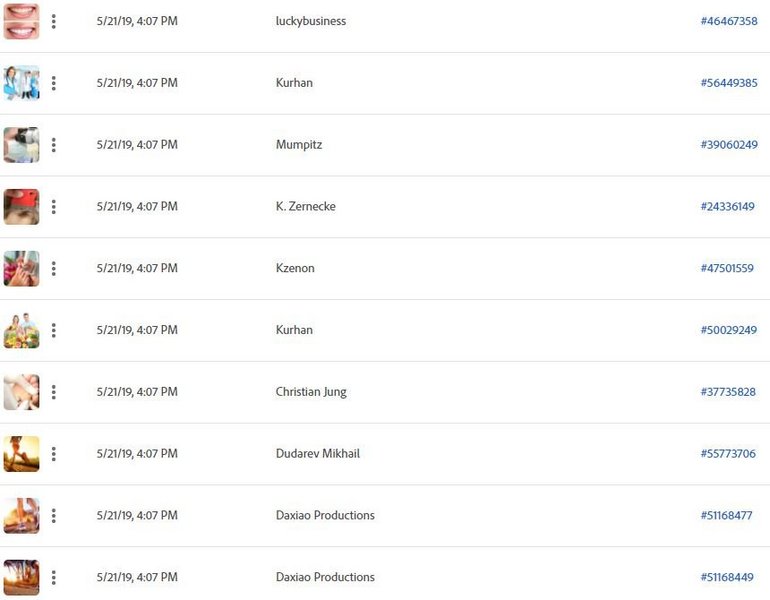Open asset link #37735828

pyautogui.click(x=728, y=392)
